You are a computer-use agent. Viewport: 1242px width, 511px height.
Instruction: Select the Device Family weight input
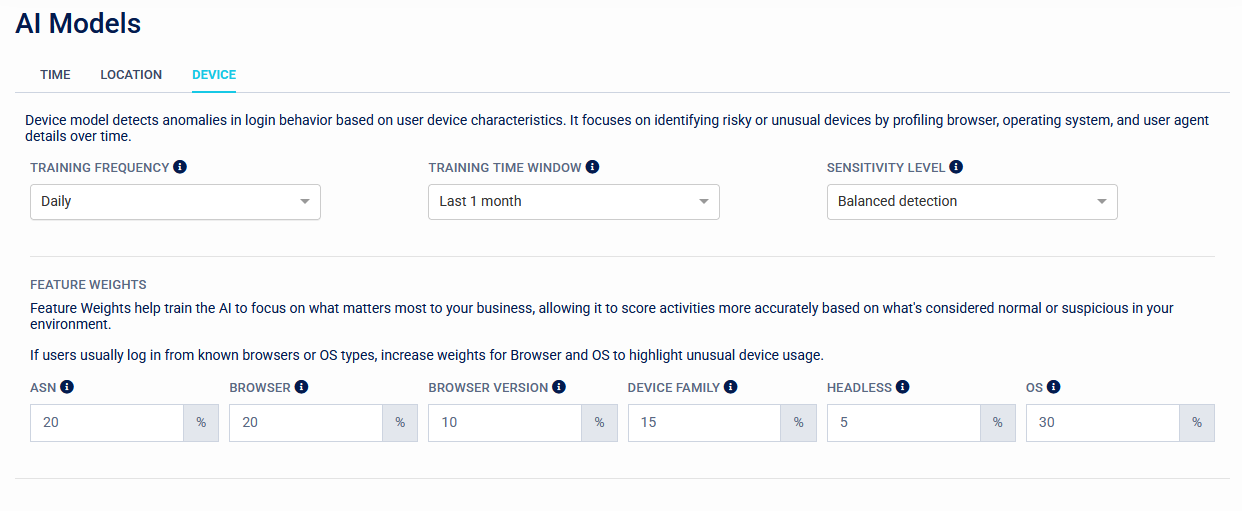point(704,422)
